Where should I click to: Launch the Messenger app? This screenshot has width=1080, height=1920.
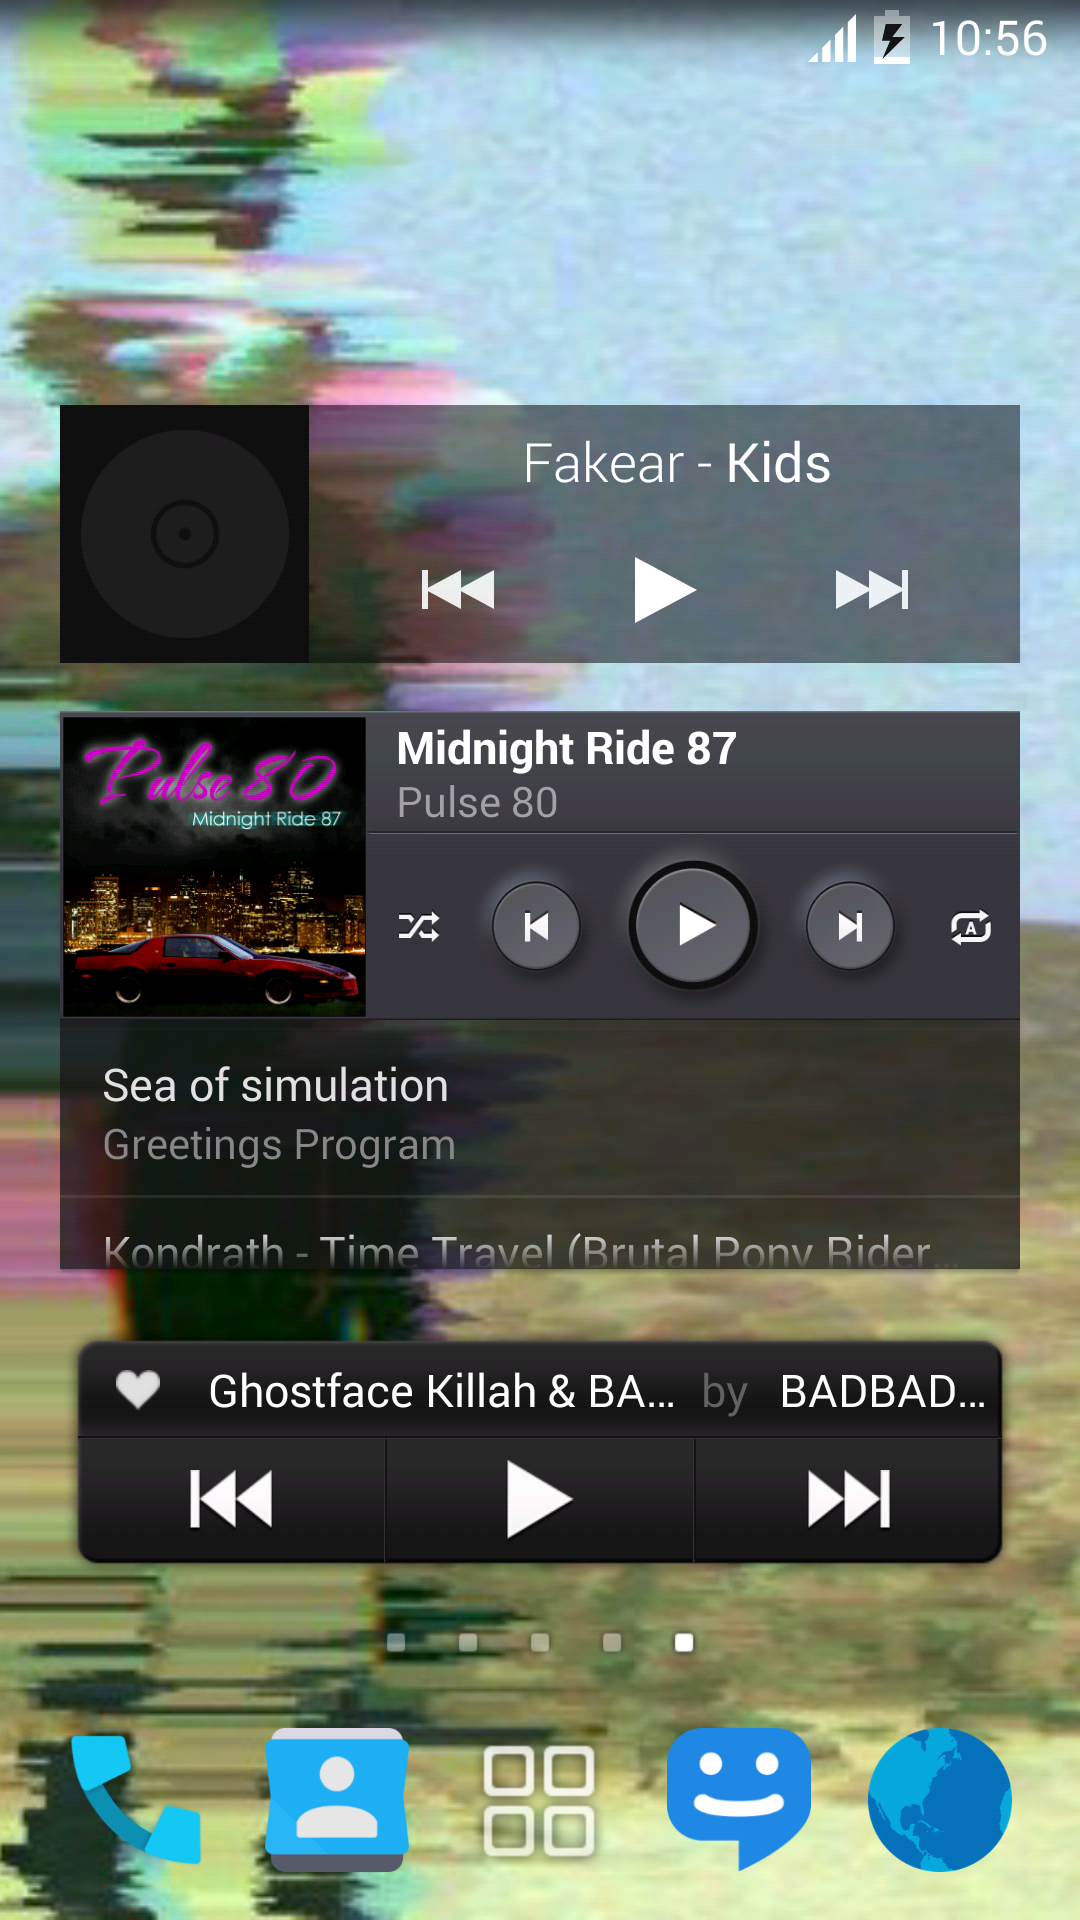coord(739,1798)
